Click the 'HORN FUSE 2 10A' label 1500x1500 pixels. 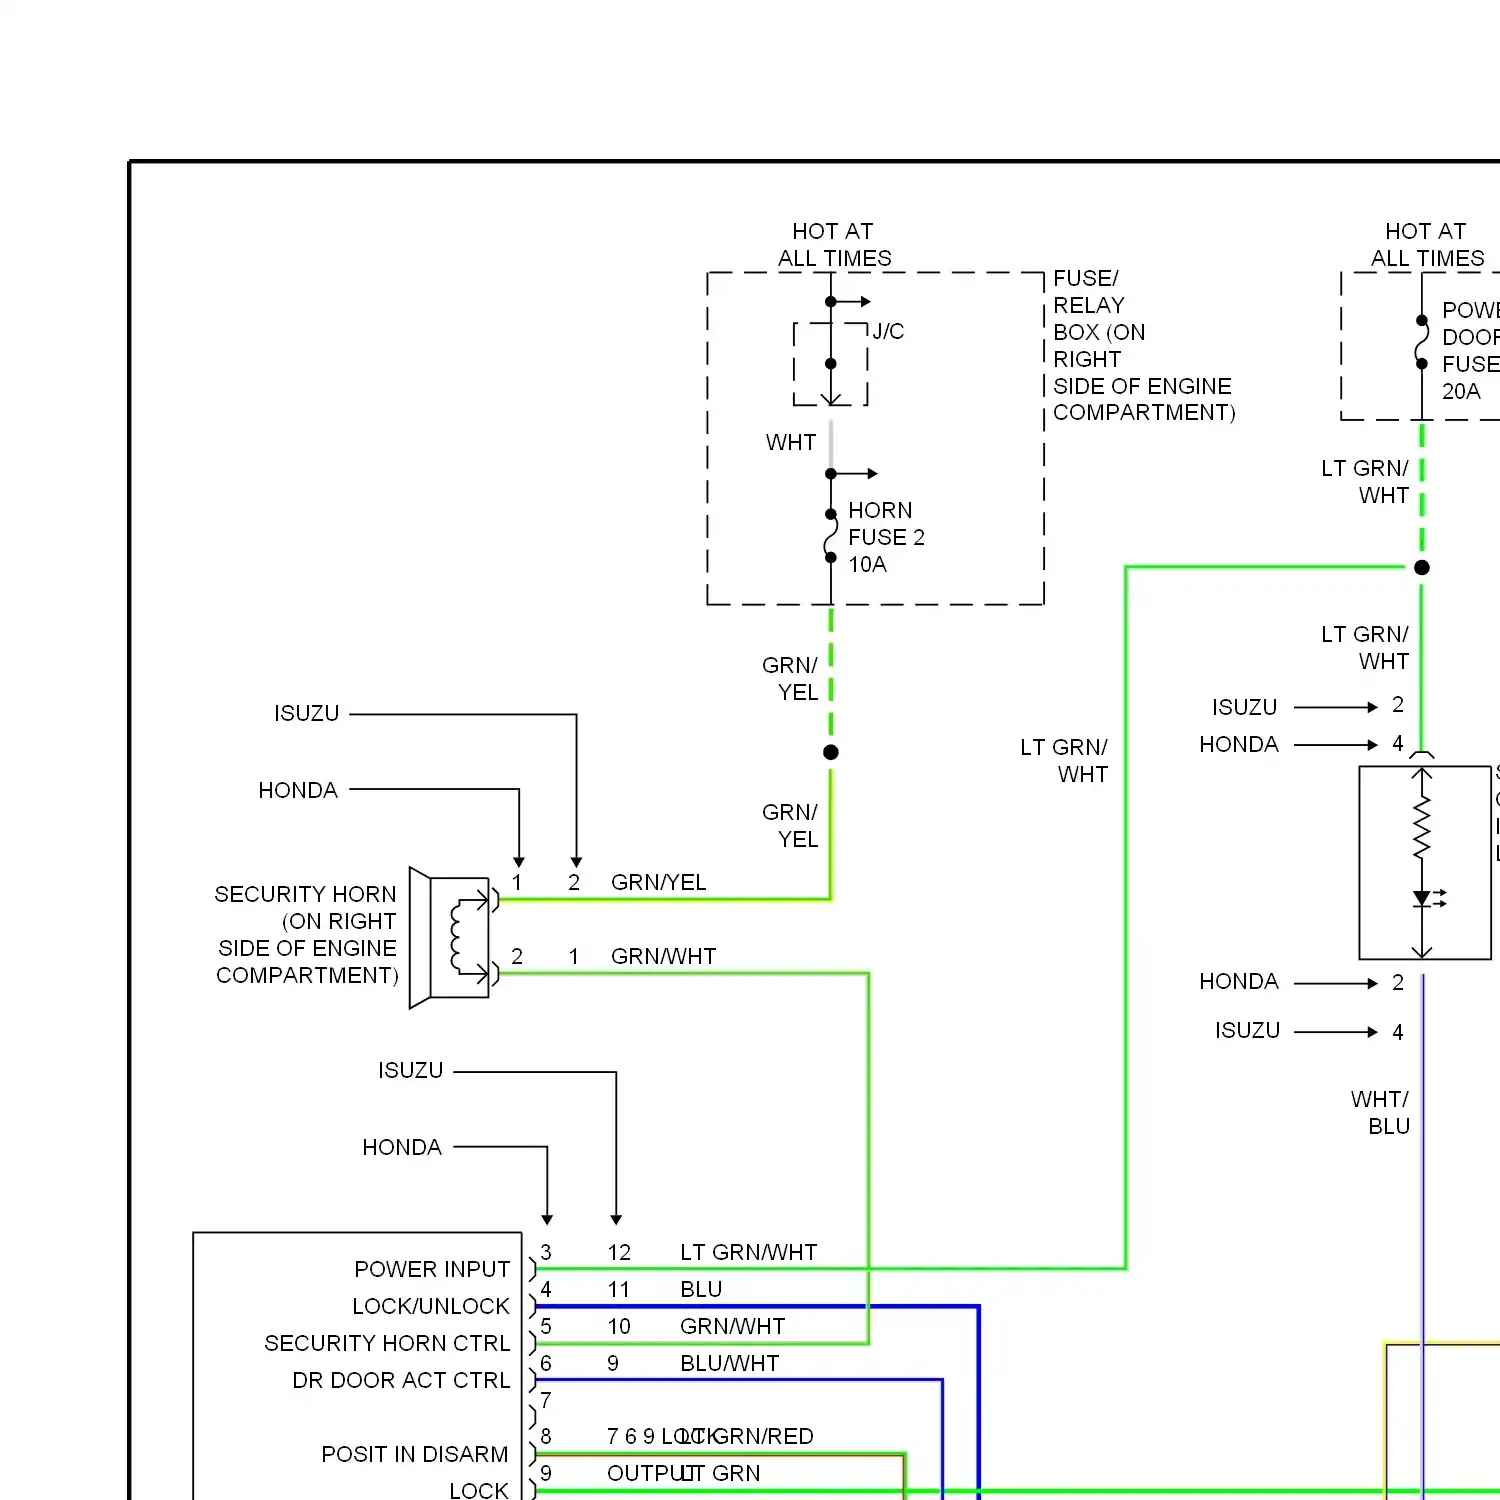886,537
